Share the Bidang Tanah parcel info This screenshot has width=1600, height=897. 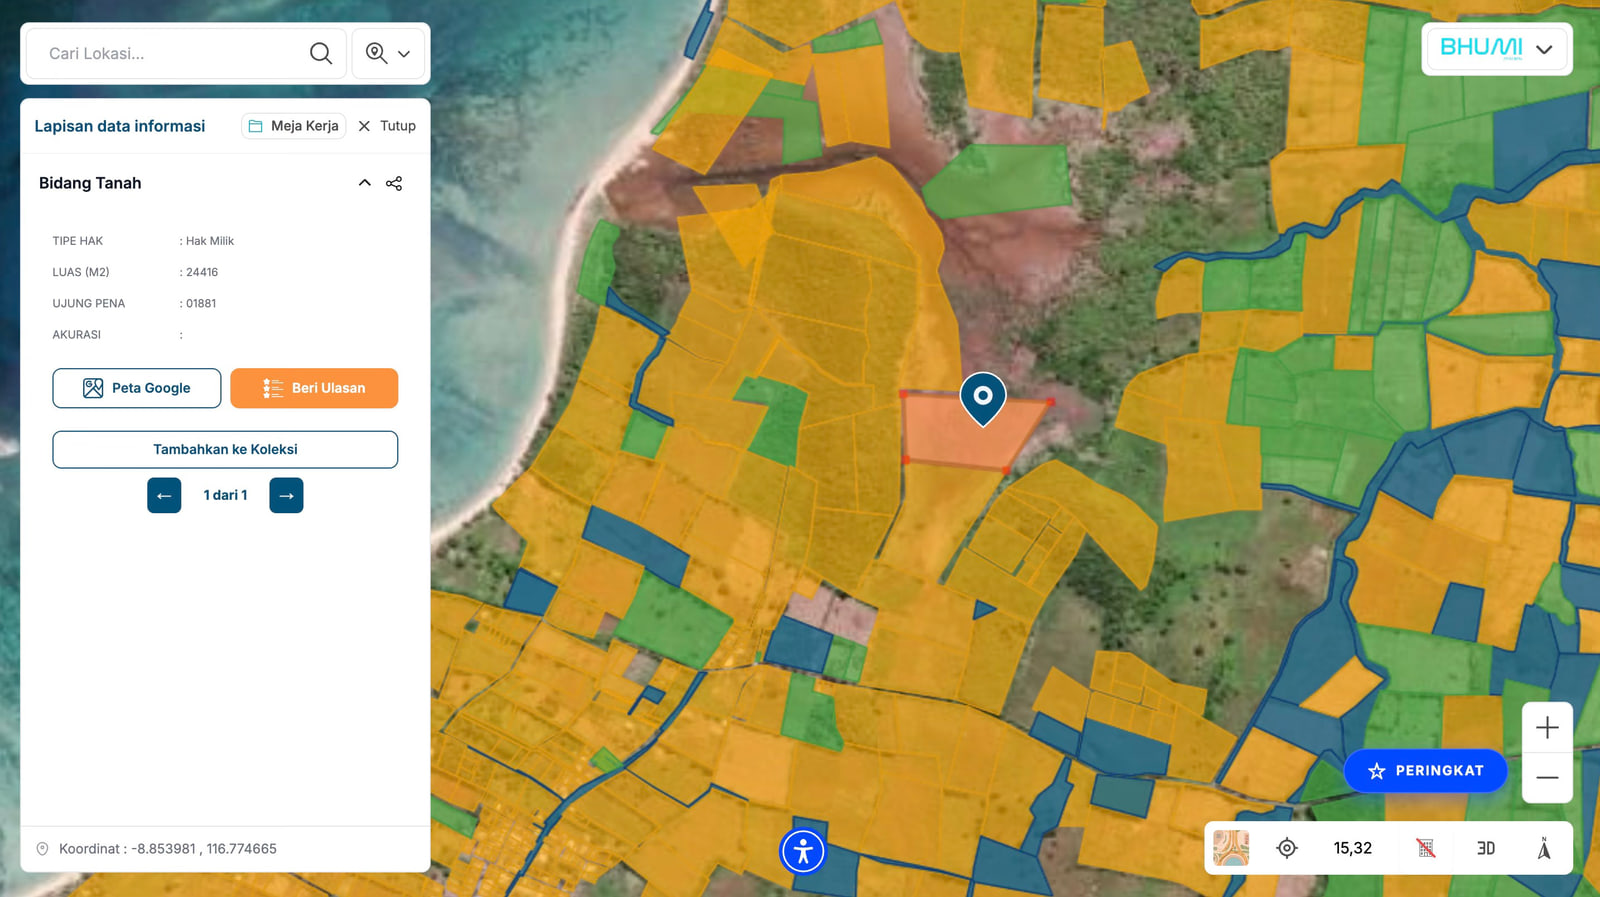(394, 183)
